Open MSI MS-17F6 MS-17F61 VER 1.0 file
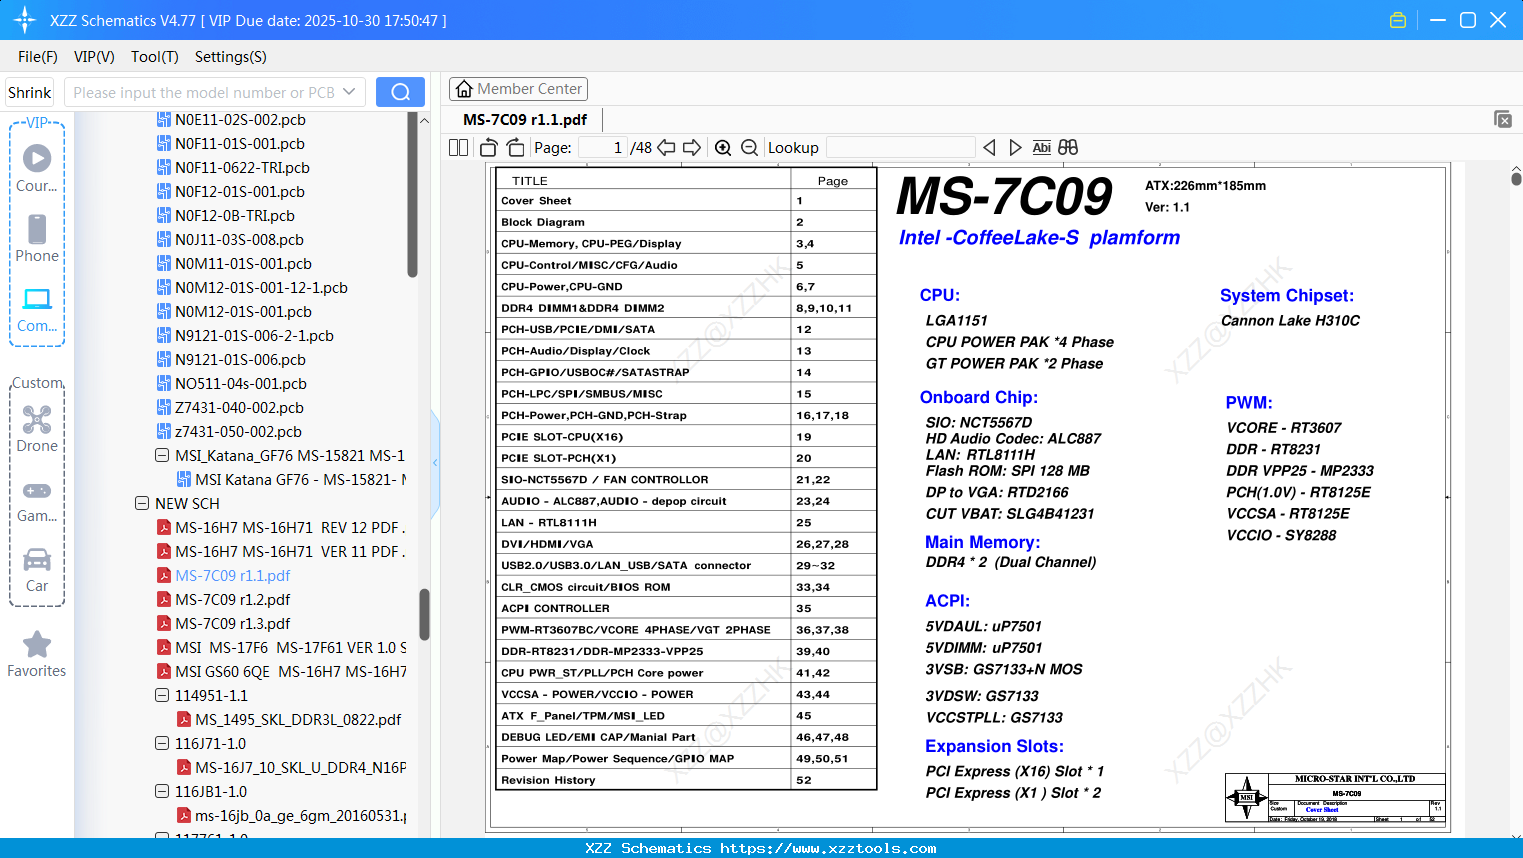The width and height of the screenshot is (1523, 858). tap(282, 648)
